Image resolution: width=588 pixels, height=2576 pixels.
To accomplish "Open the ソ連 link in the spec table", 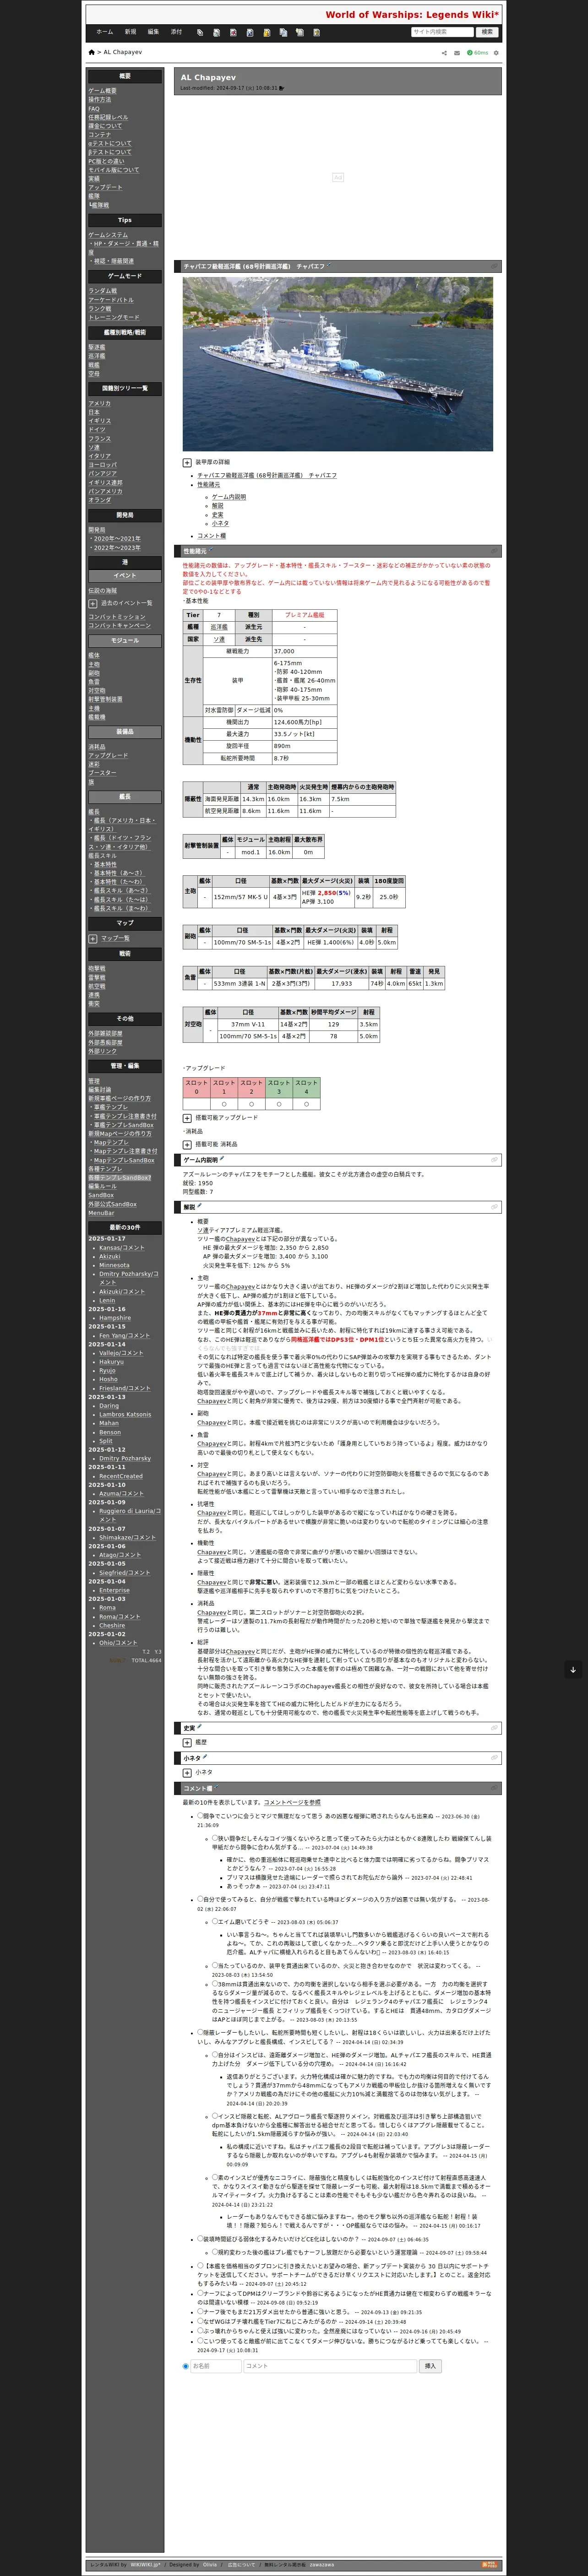I will tap(218, 640).
